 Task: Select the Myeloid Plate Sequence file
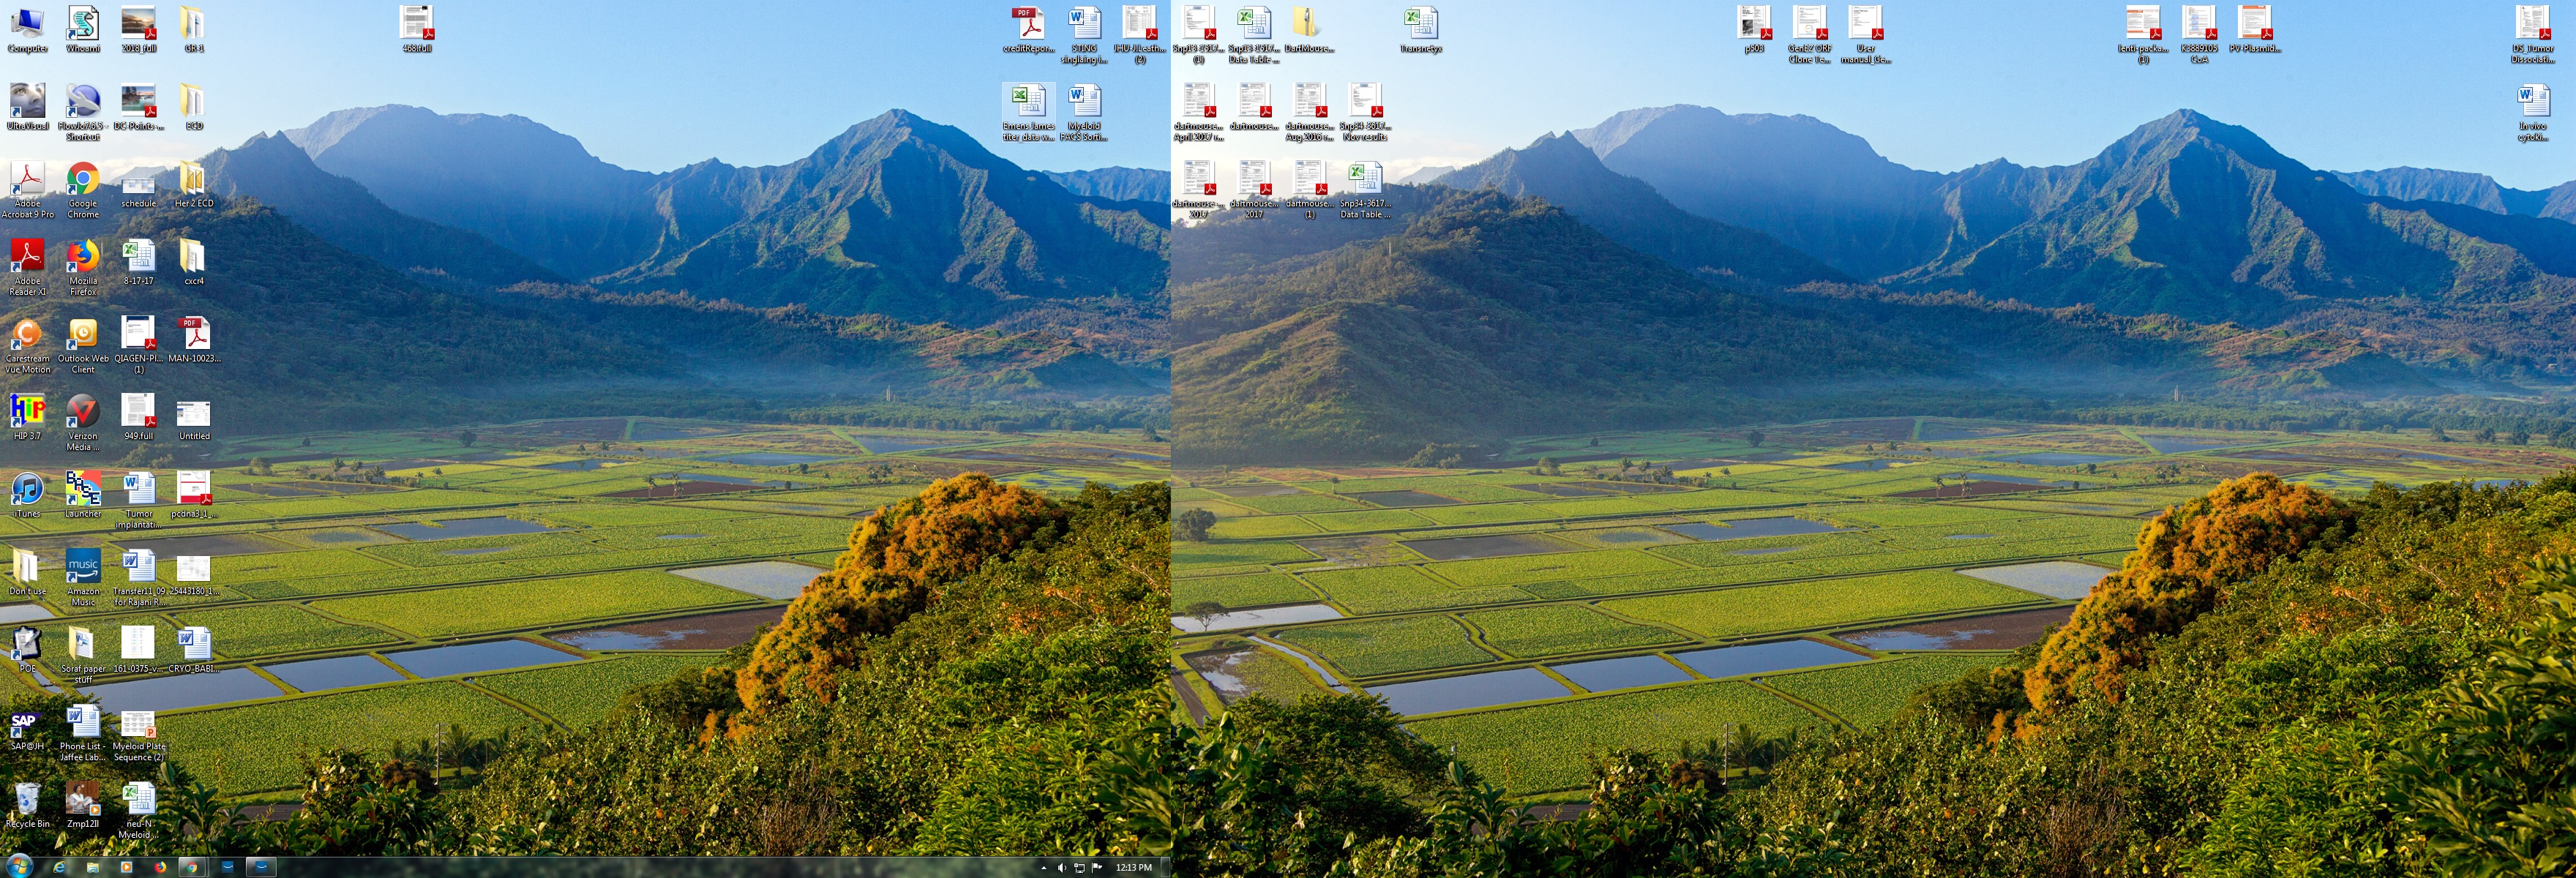click(x=138, y=723)
